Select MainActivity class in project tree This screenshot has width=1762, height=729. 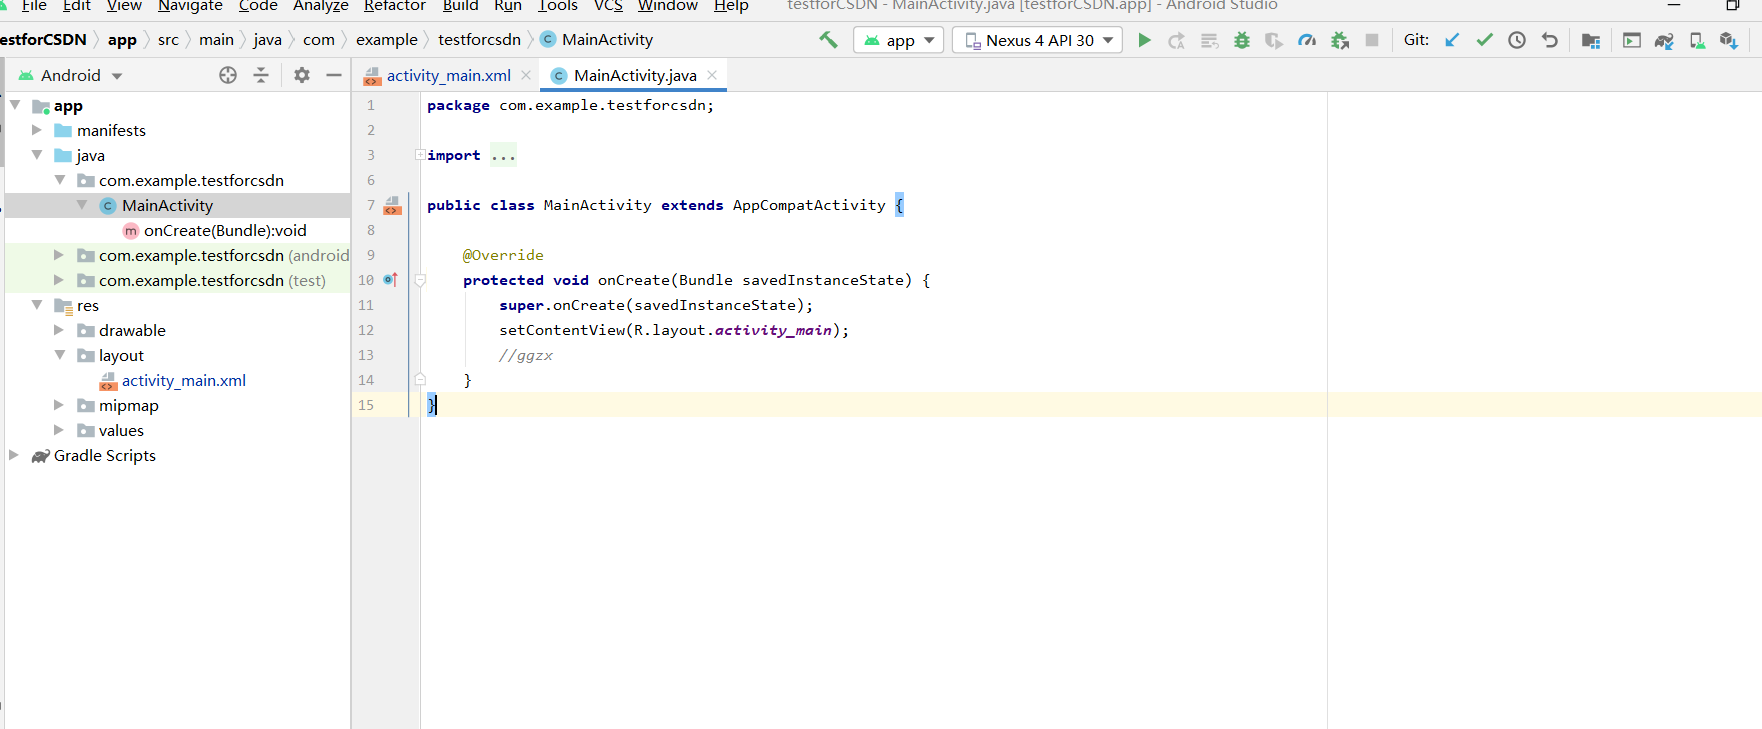[167, 205]
